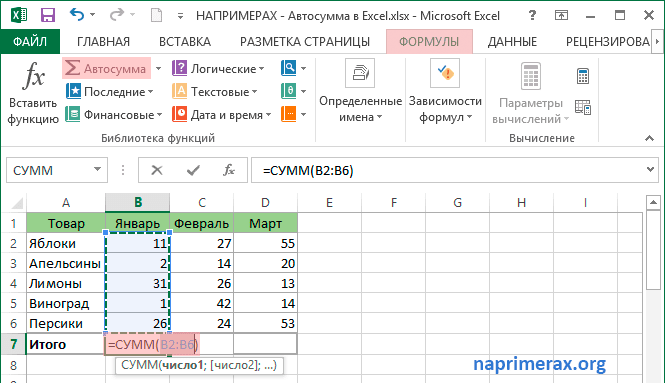Viewport: 665px width, 383px height.
Task: Expand the Автосумма dropdown arrow
Action: tap(158, 68)
